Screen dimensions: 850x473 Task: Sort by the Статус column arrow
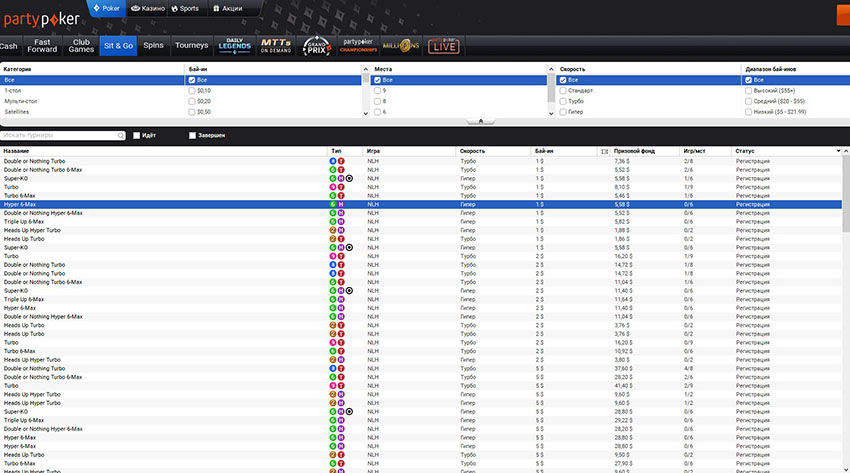click(838, 150)
